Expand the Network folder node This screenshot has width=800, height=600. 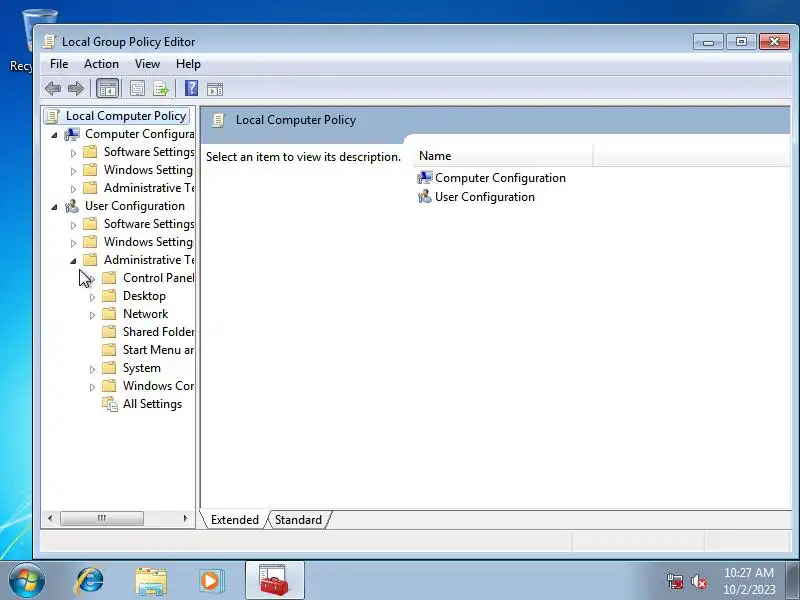click(92, 315)
